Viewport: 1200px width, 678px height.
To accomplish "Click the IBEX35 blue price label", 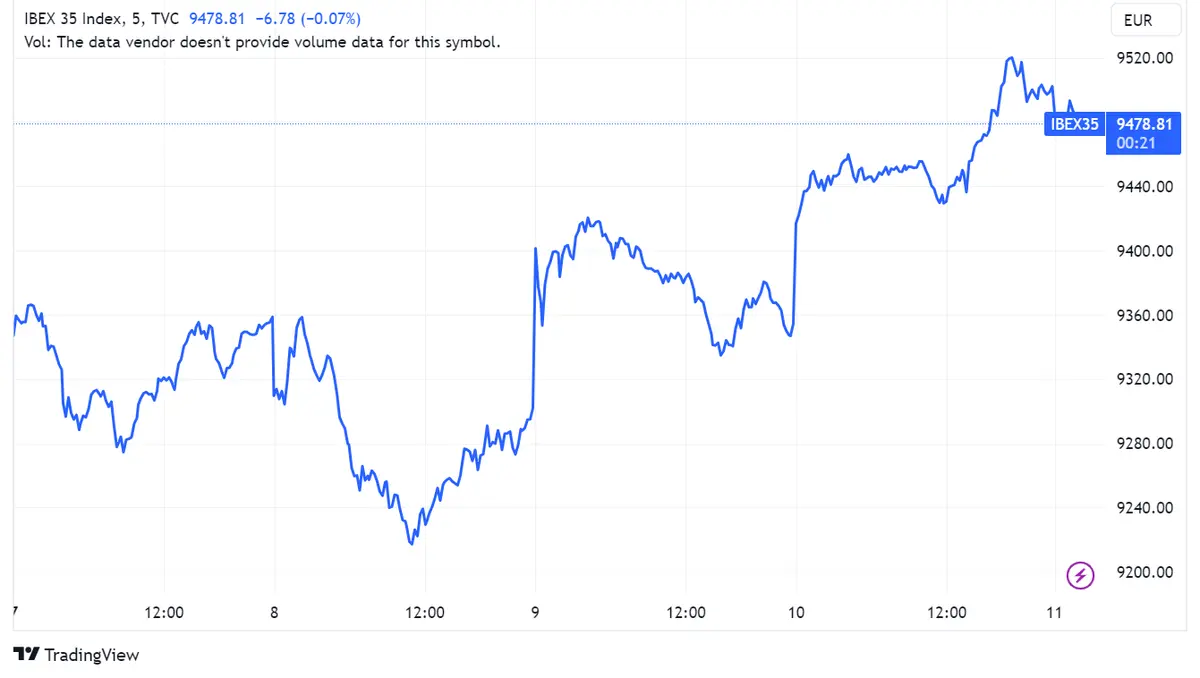I will 1074,124.
